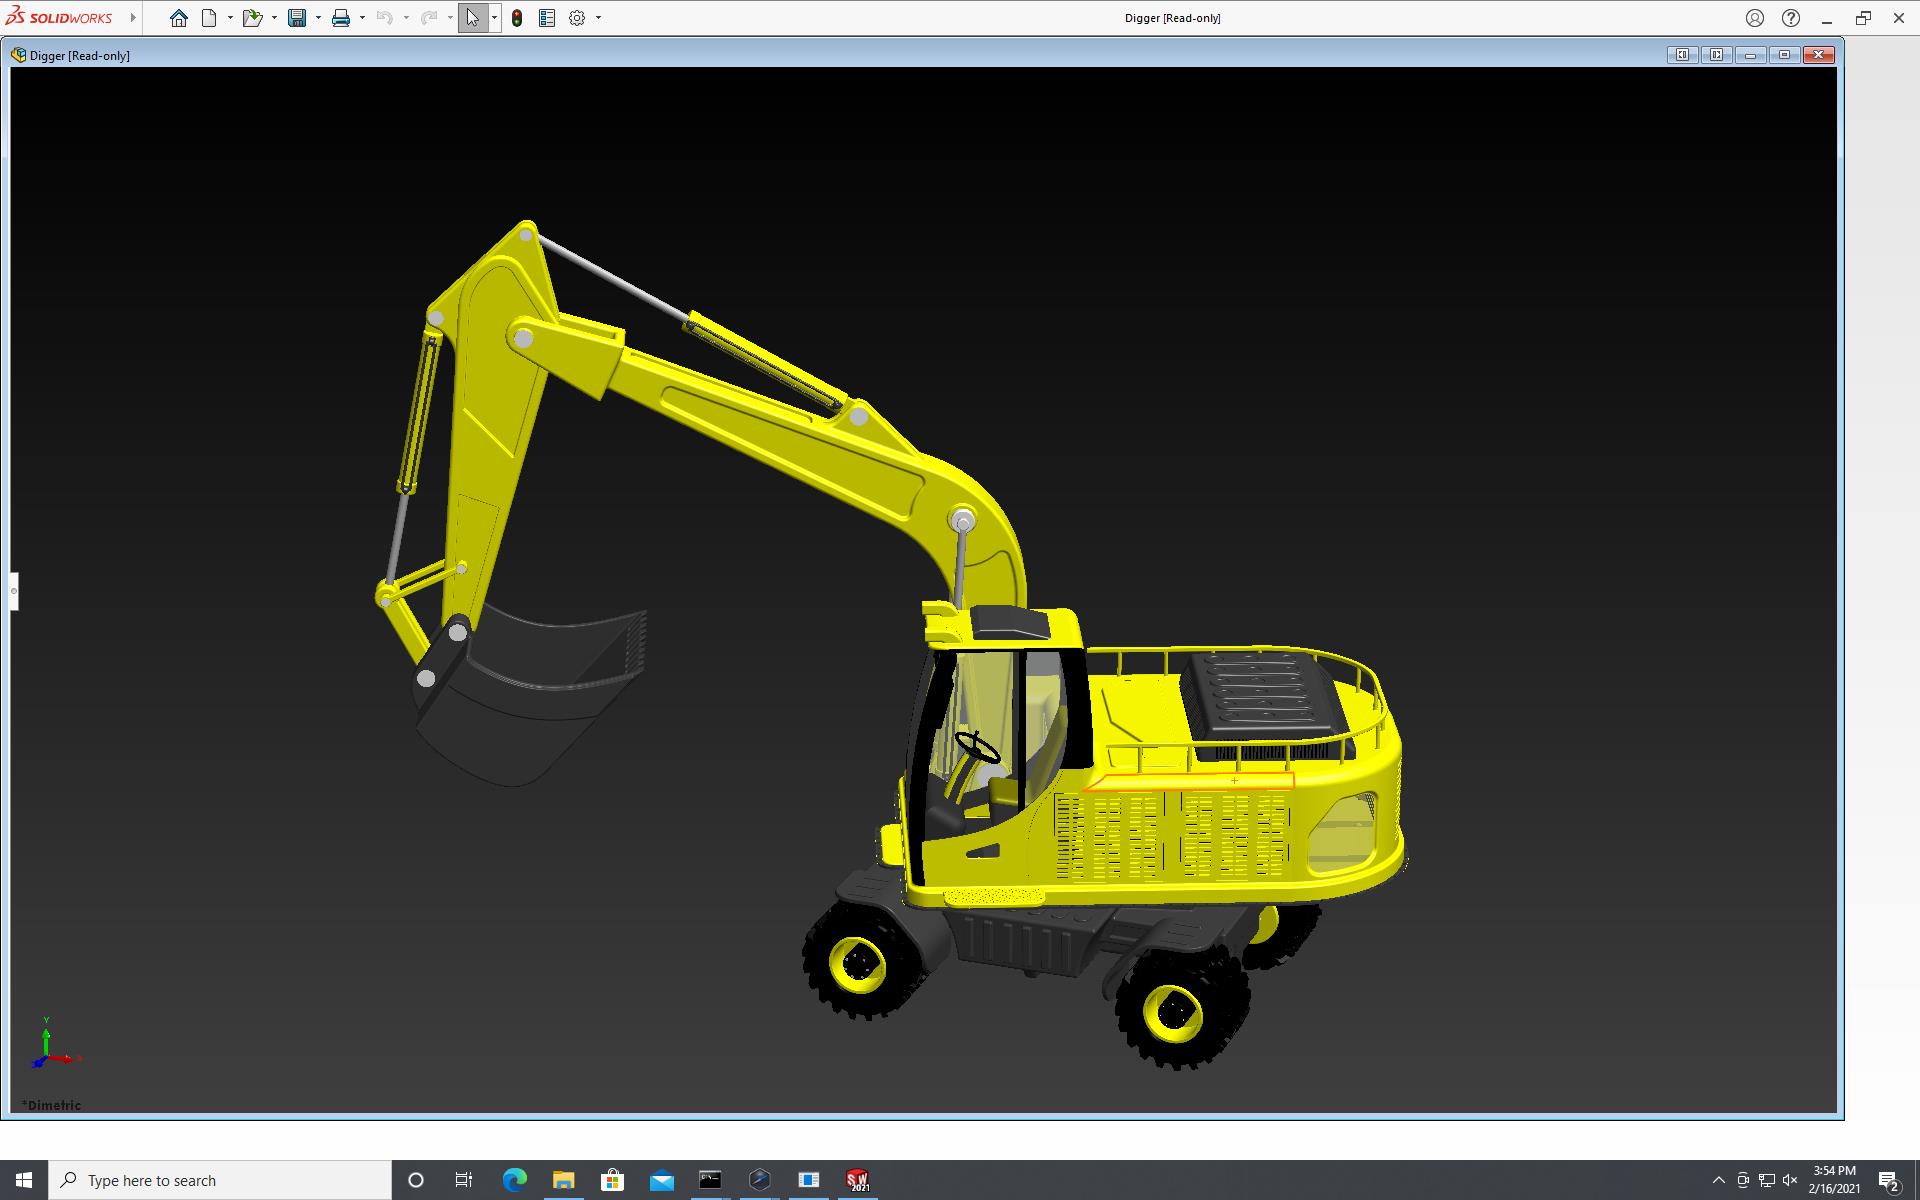Activate the Select cursor tool
The width and height of the screenshot is (1920, 1200).
click(x=472, y=18)
